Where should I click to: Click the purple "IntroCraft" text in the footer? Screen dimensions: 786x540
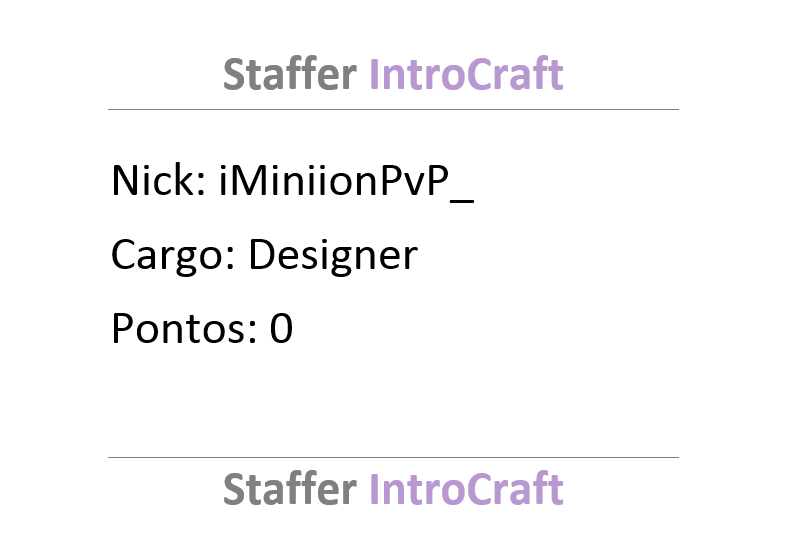(466, 488)
